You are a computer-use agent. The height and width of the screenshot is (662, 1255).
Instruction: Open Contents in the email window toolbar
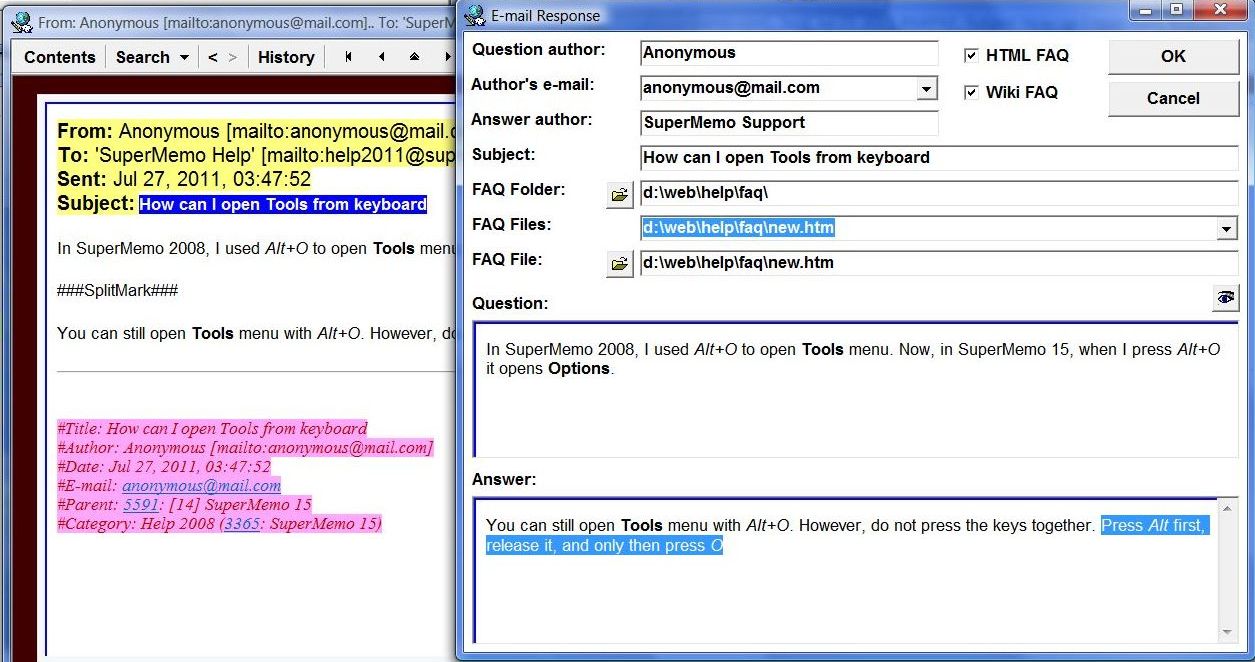point(60,57)
